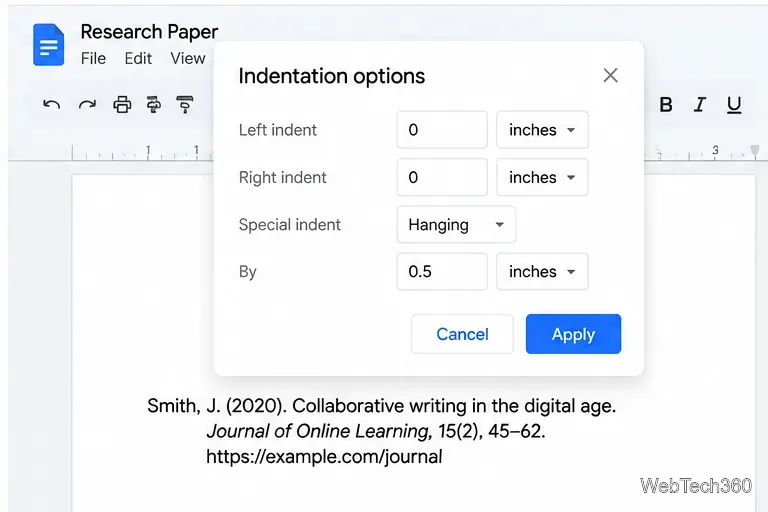Open the Google Docs home icon
The height and width of the screenshot is (512, 768).
click(48, 45)
